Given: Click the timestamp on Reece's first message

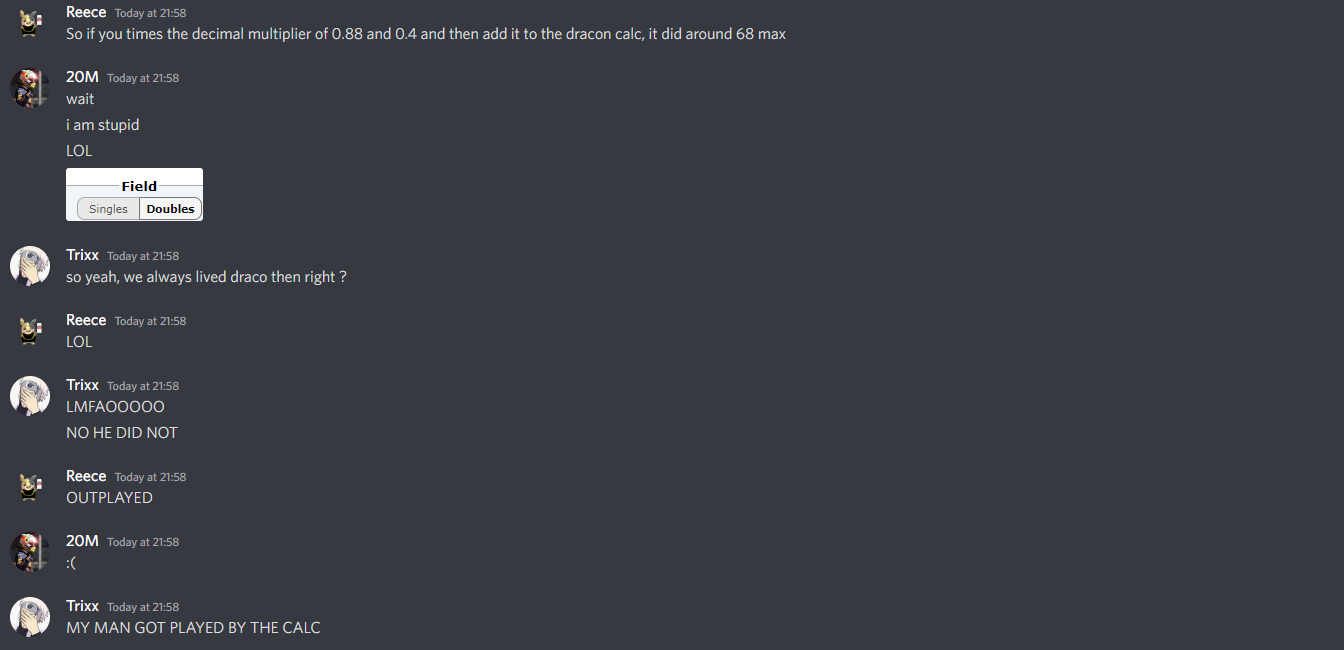Looking at the screenshot, I should coord(150,13).
